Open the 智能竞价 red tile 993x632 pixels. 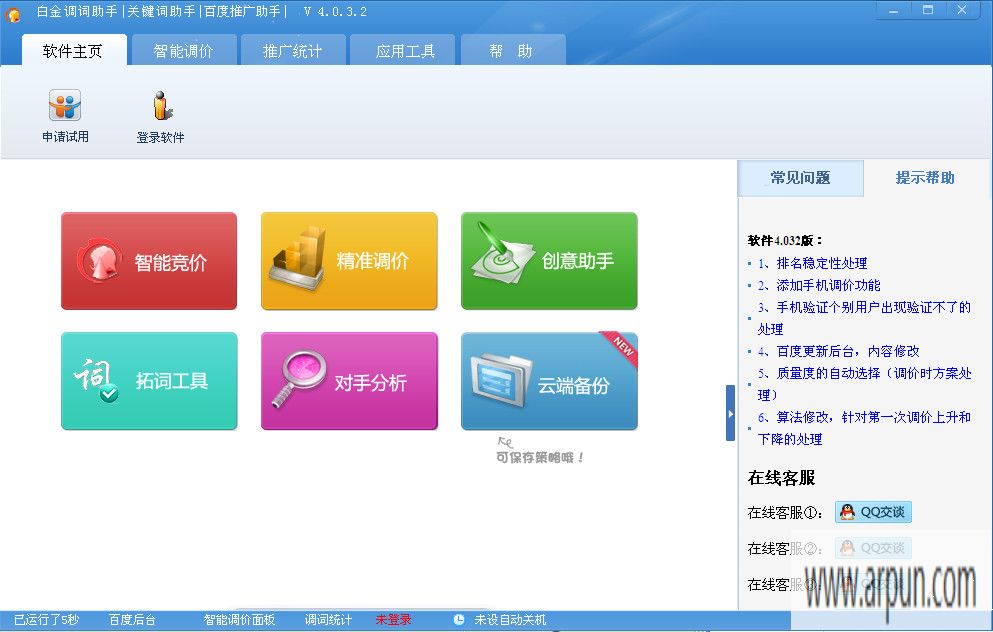coord(149,261)
